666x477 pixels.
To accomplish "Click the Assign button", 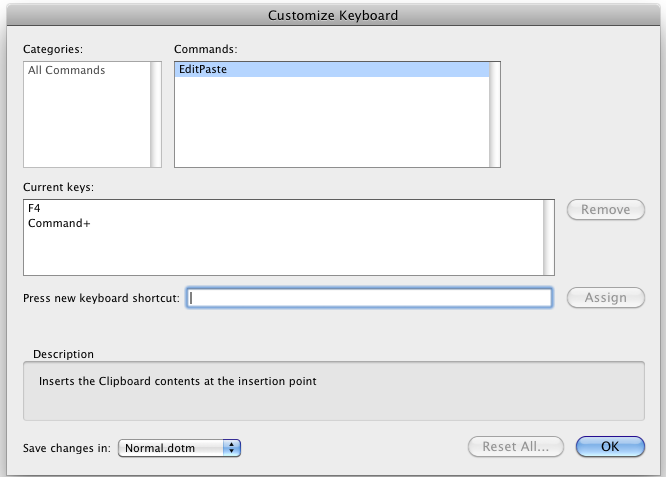I will coord(606,298).
